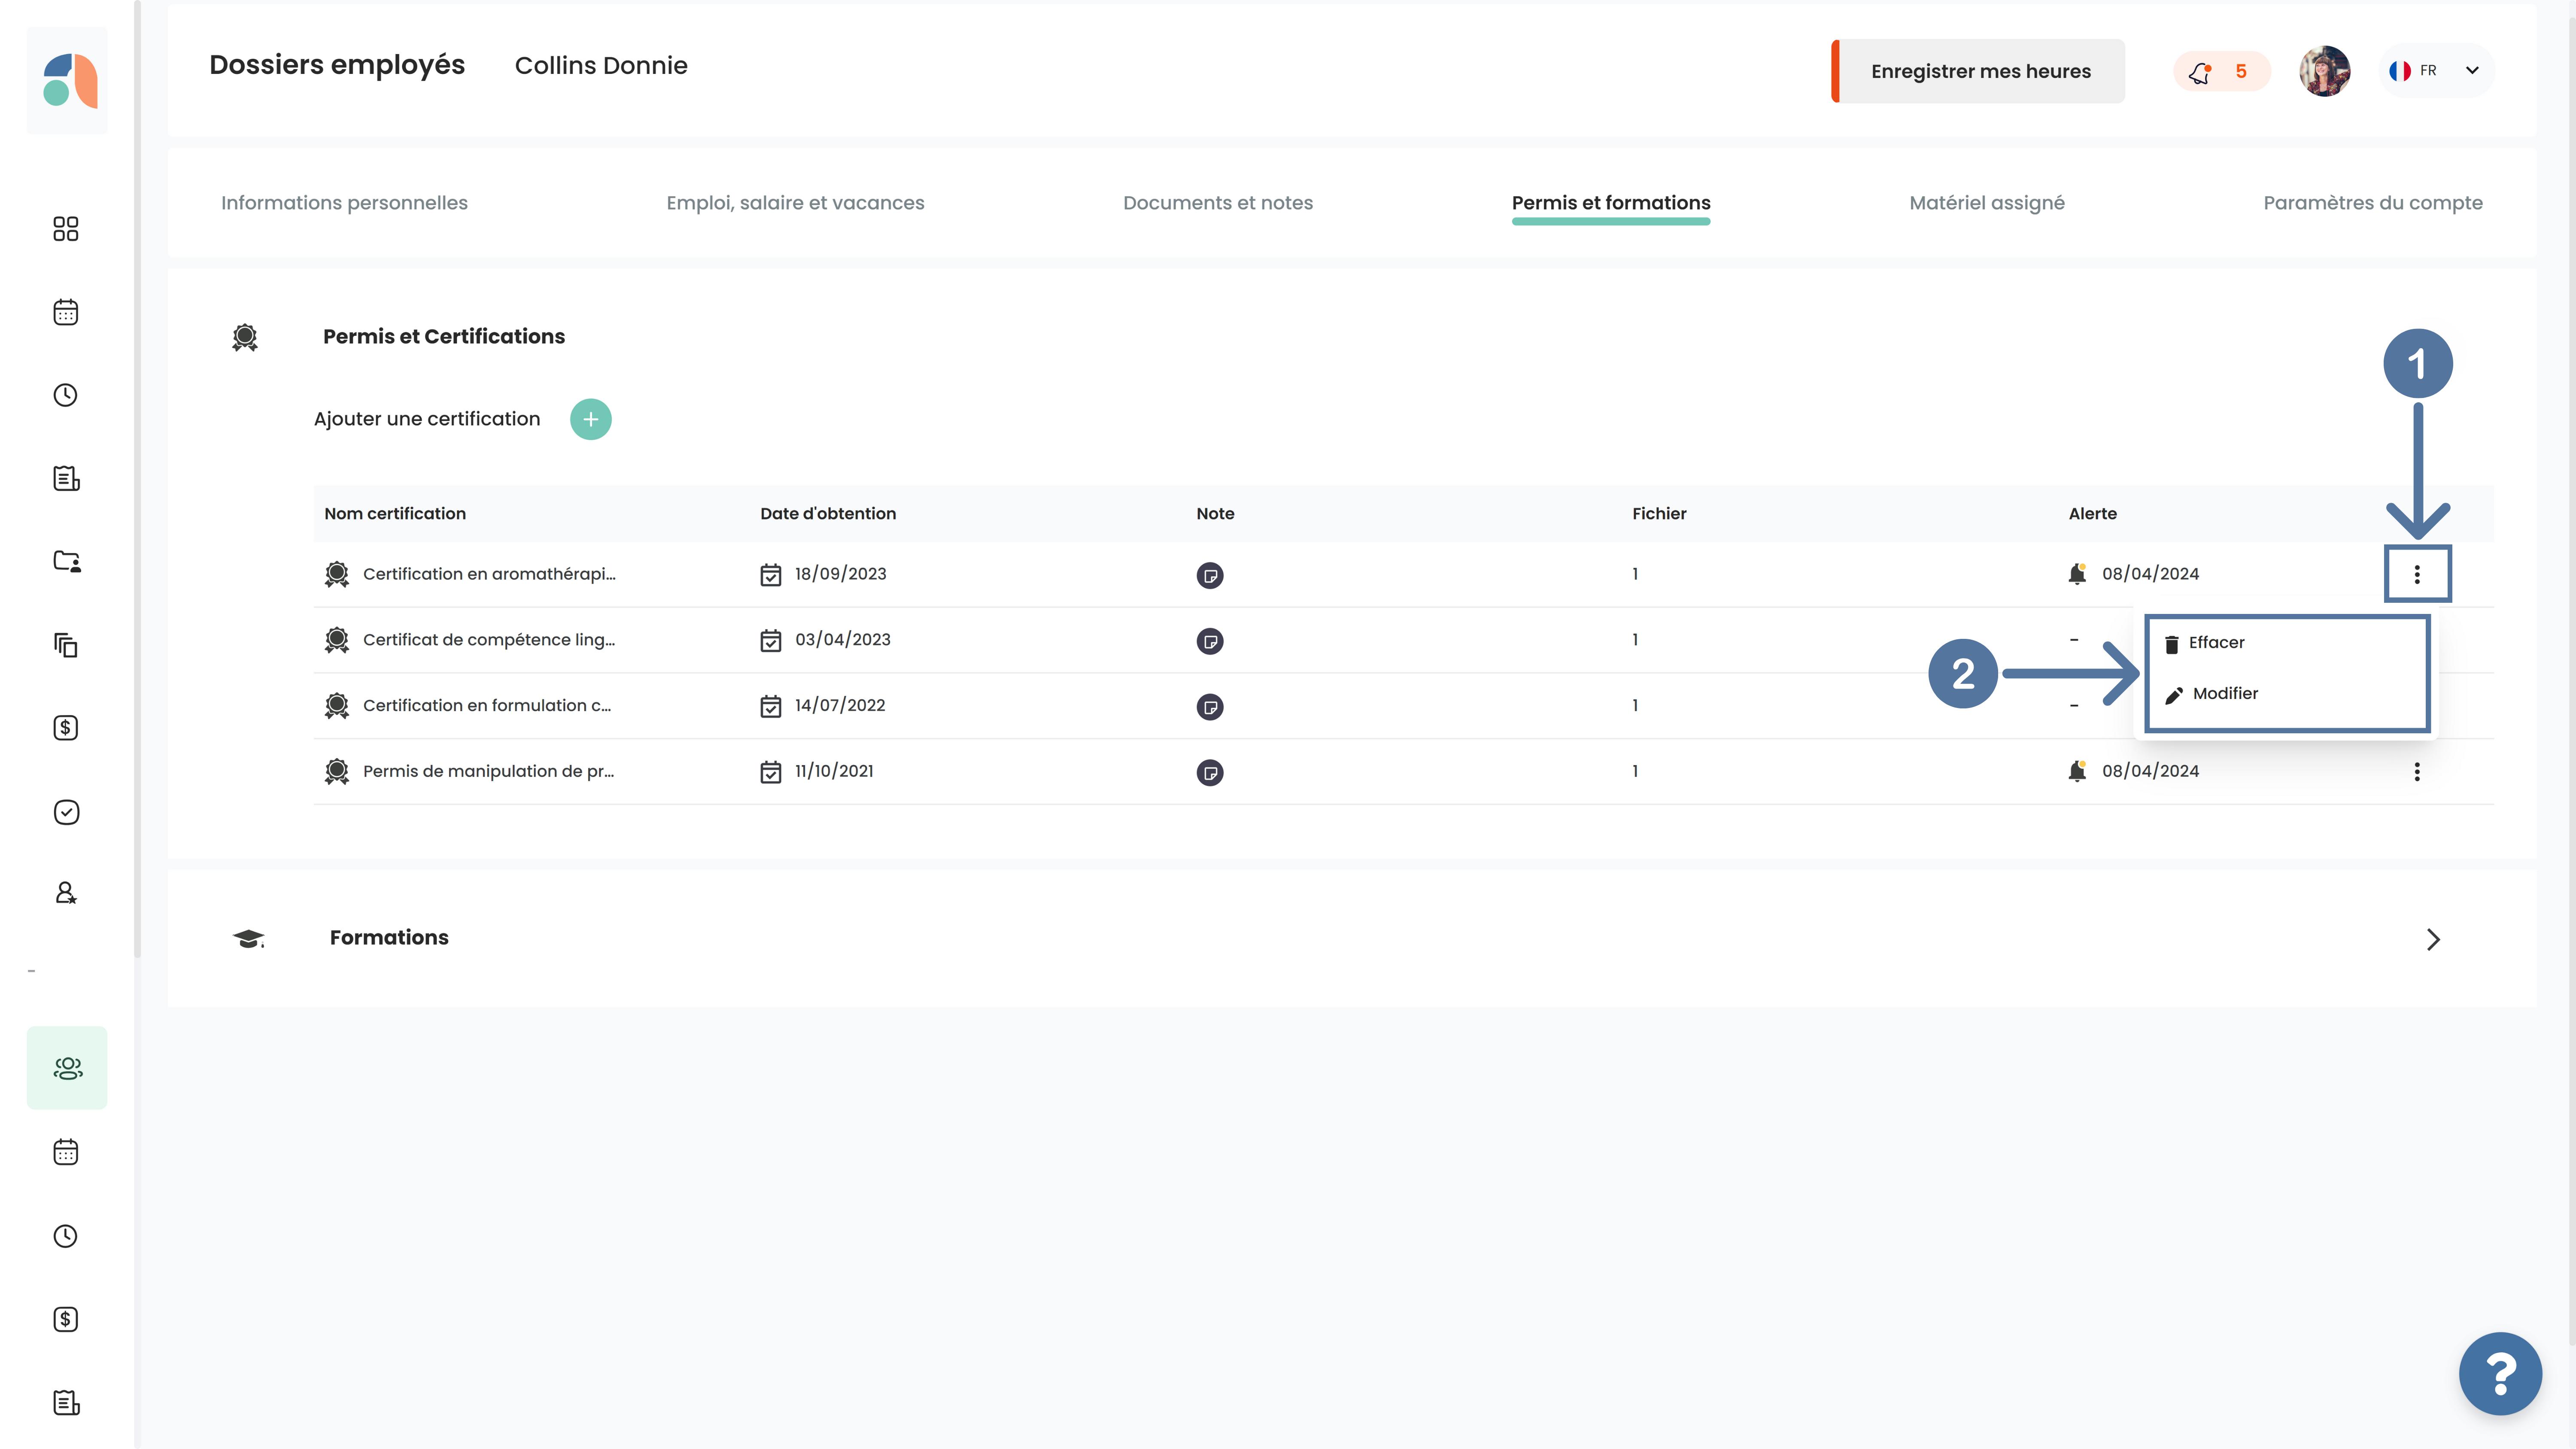The image size is (2576, 1449).
Task: Click the Nom certification column header
Action: (x=395, y=514)
